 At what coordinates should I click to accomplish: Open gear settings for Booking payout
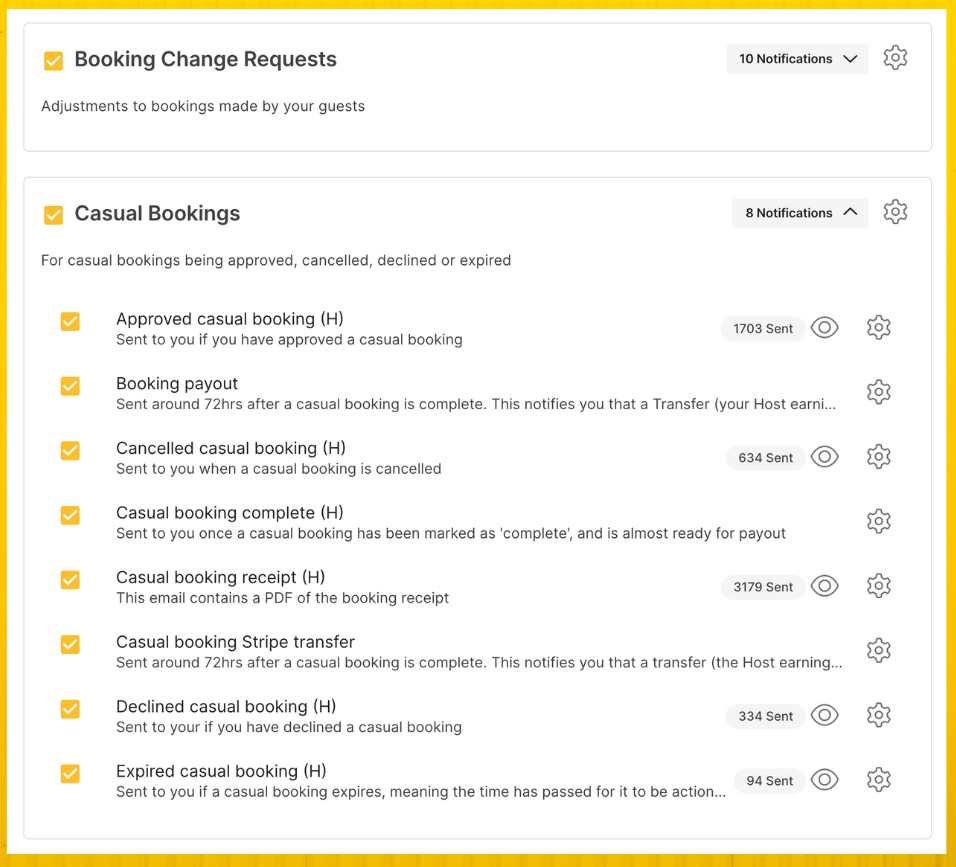point(879,392)
